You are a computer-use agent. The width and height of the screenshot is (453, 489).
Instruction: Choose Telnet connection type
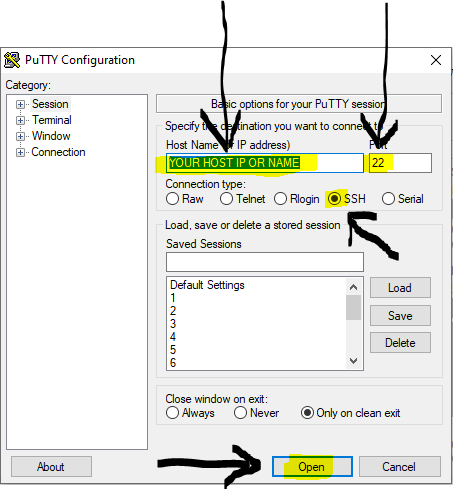click(226, 199)
